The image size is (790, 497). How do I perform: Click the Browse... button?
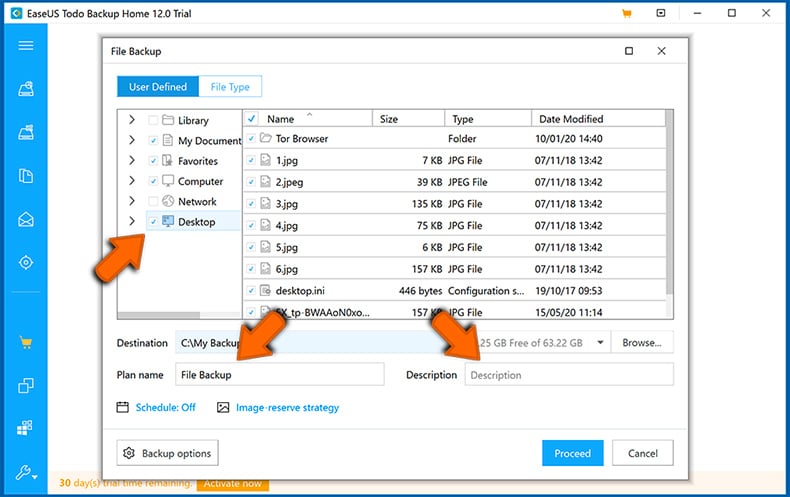click(x=642, y=343)
